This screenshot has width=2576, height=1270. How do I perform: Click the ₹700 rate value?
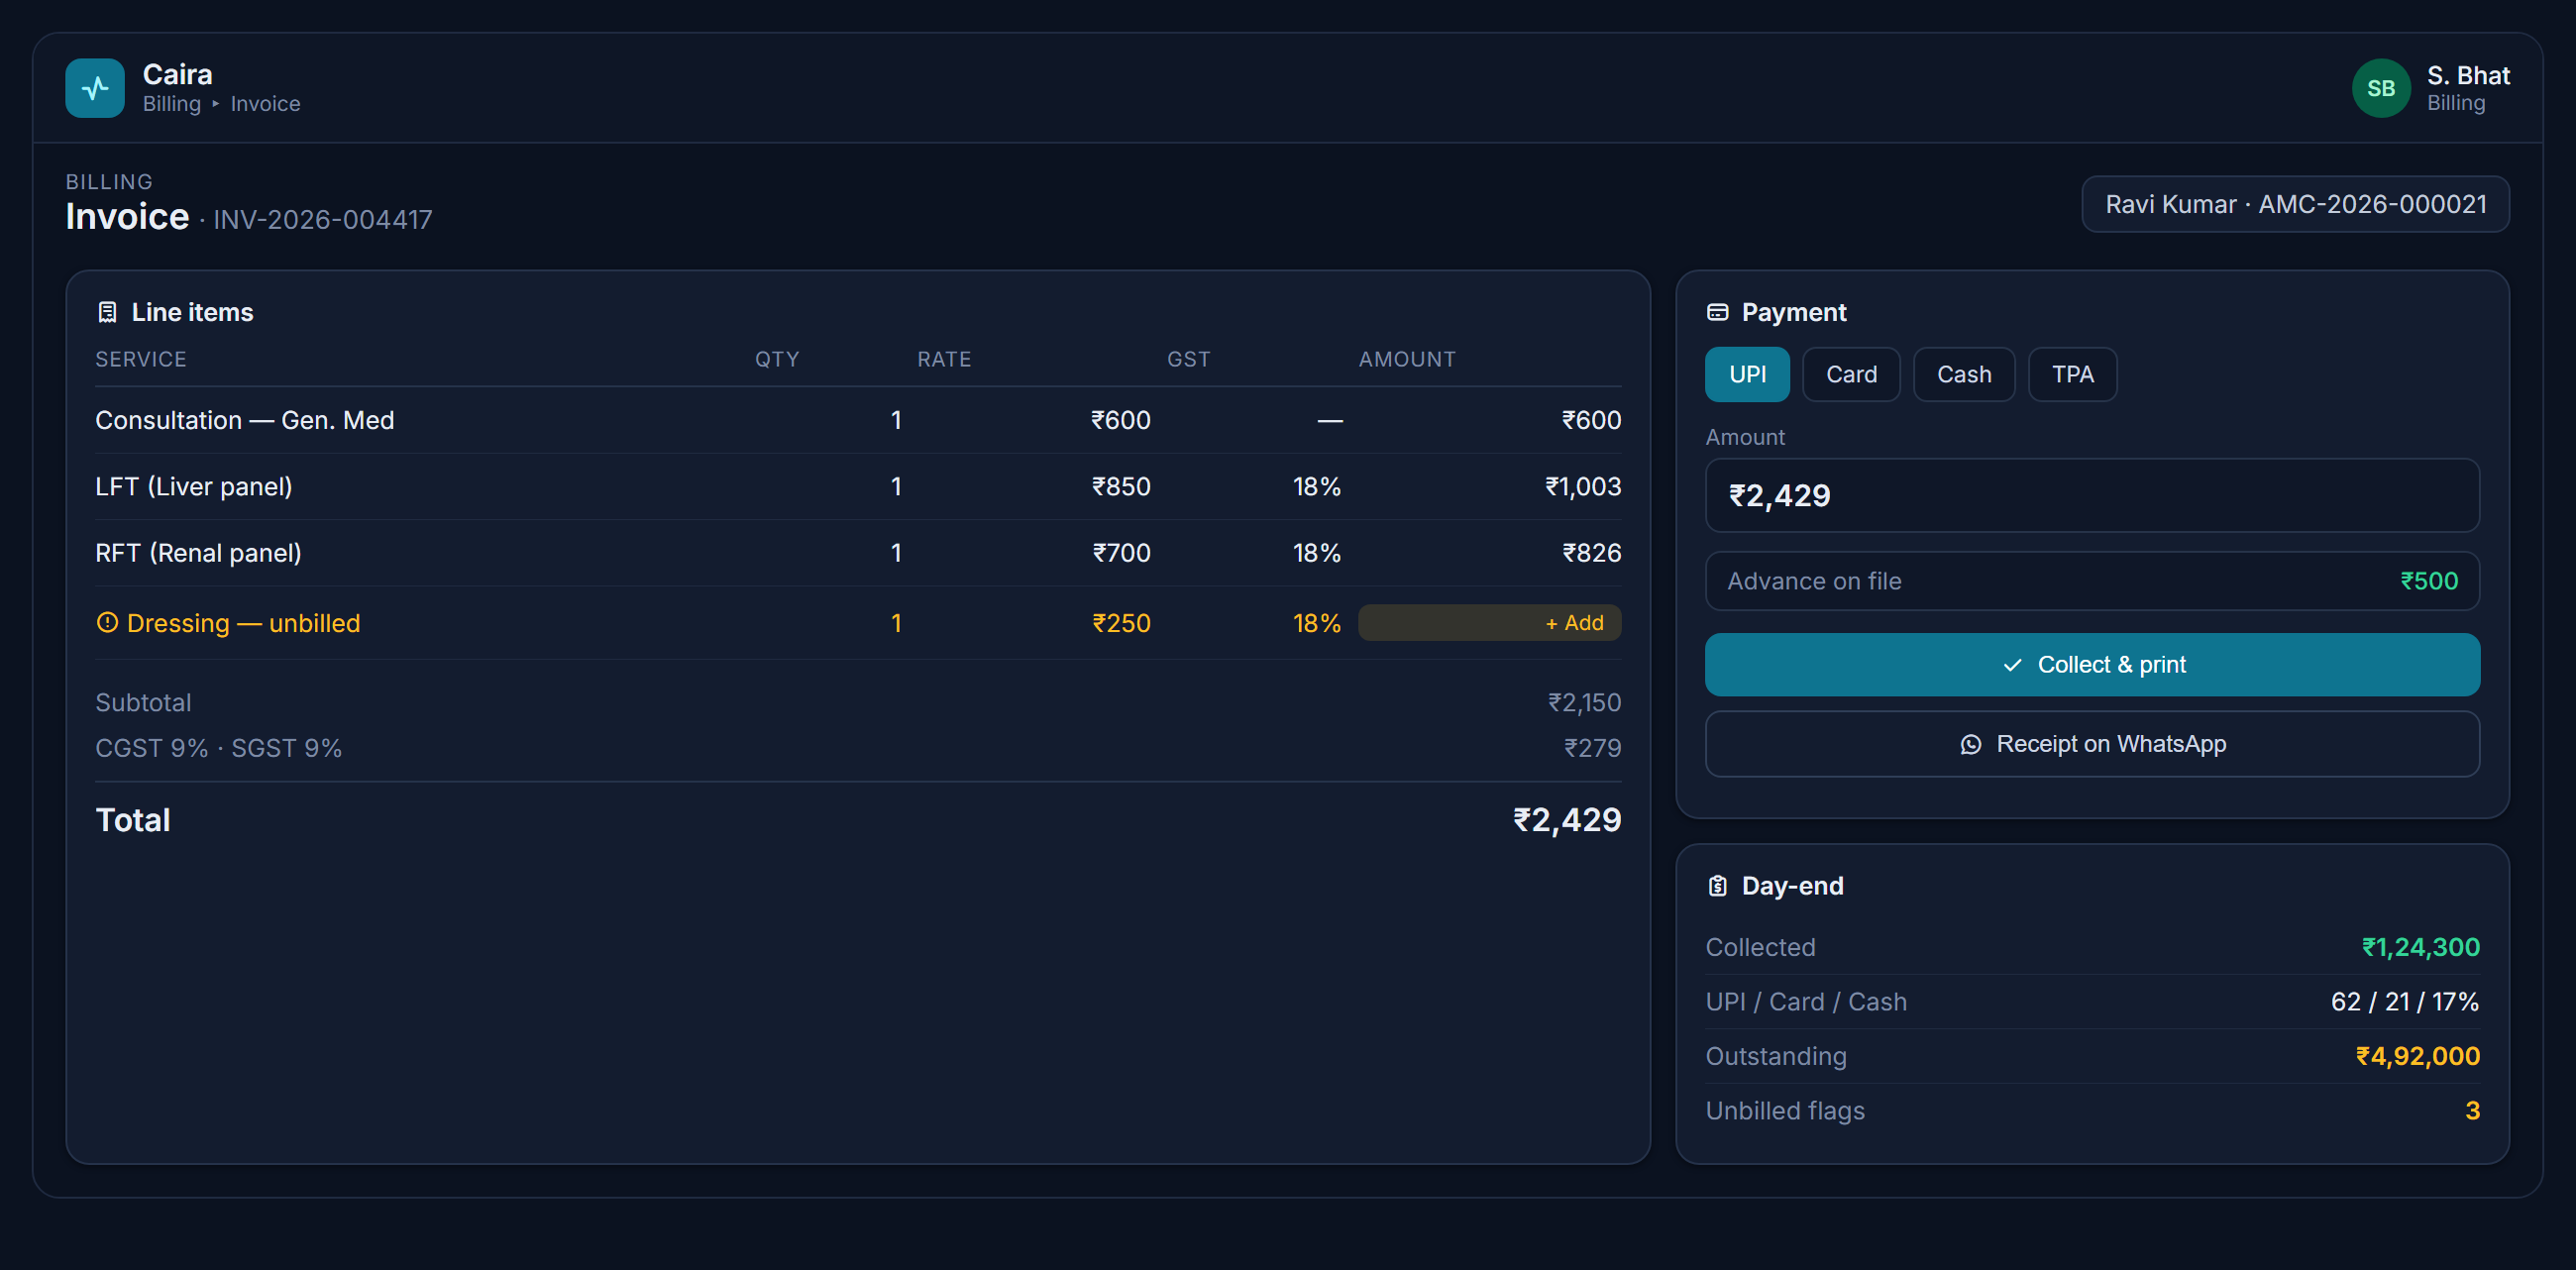coord(1121,552)
